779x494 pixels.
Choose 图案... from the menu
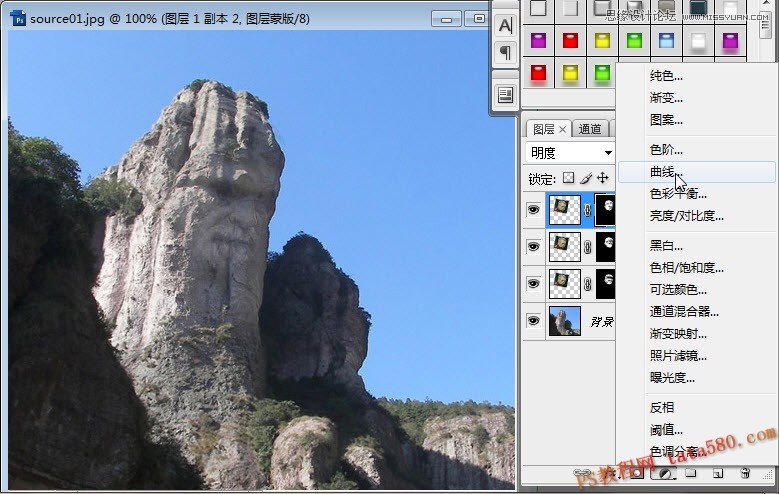point(666,120)
